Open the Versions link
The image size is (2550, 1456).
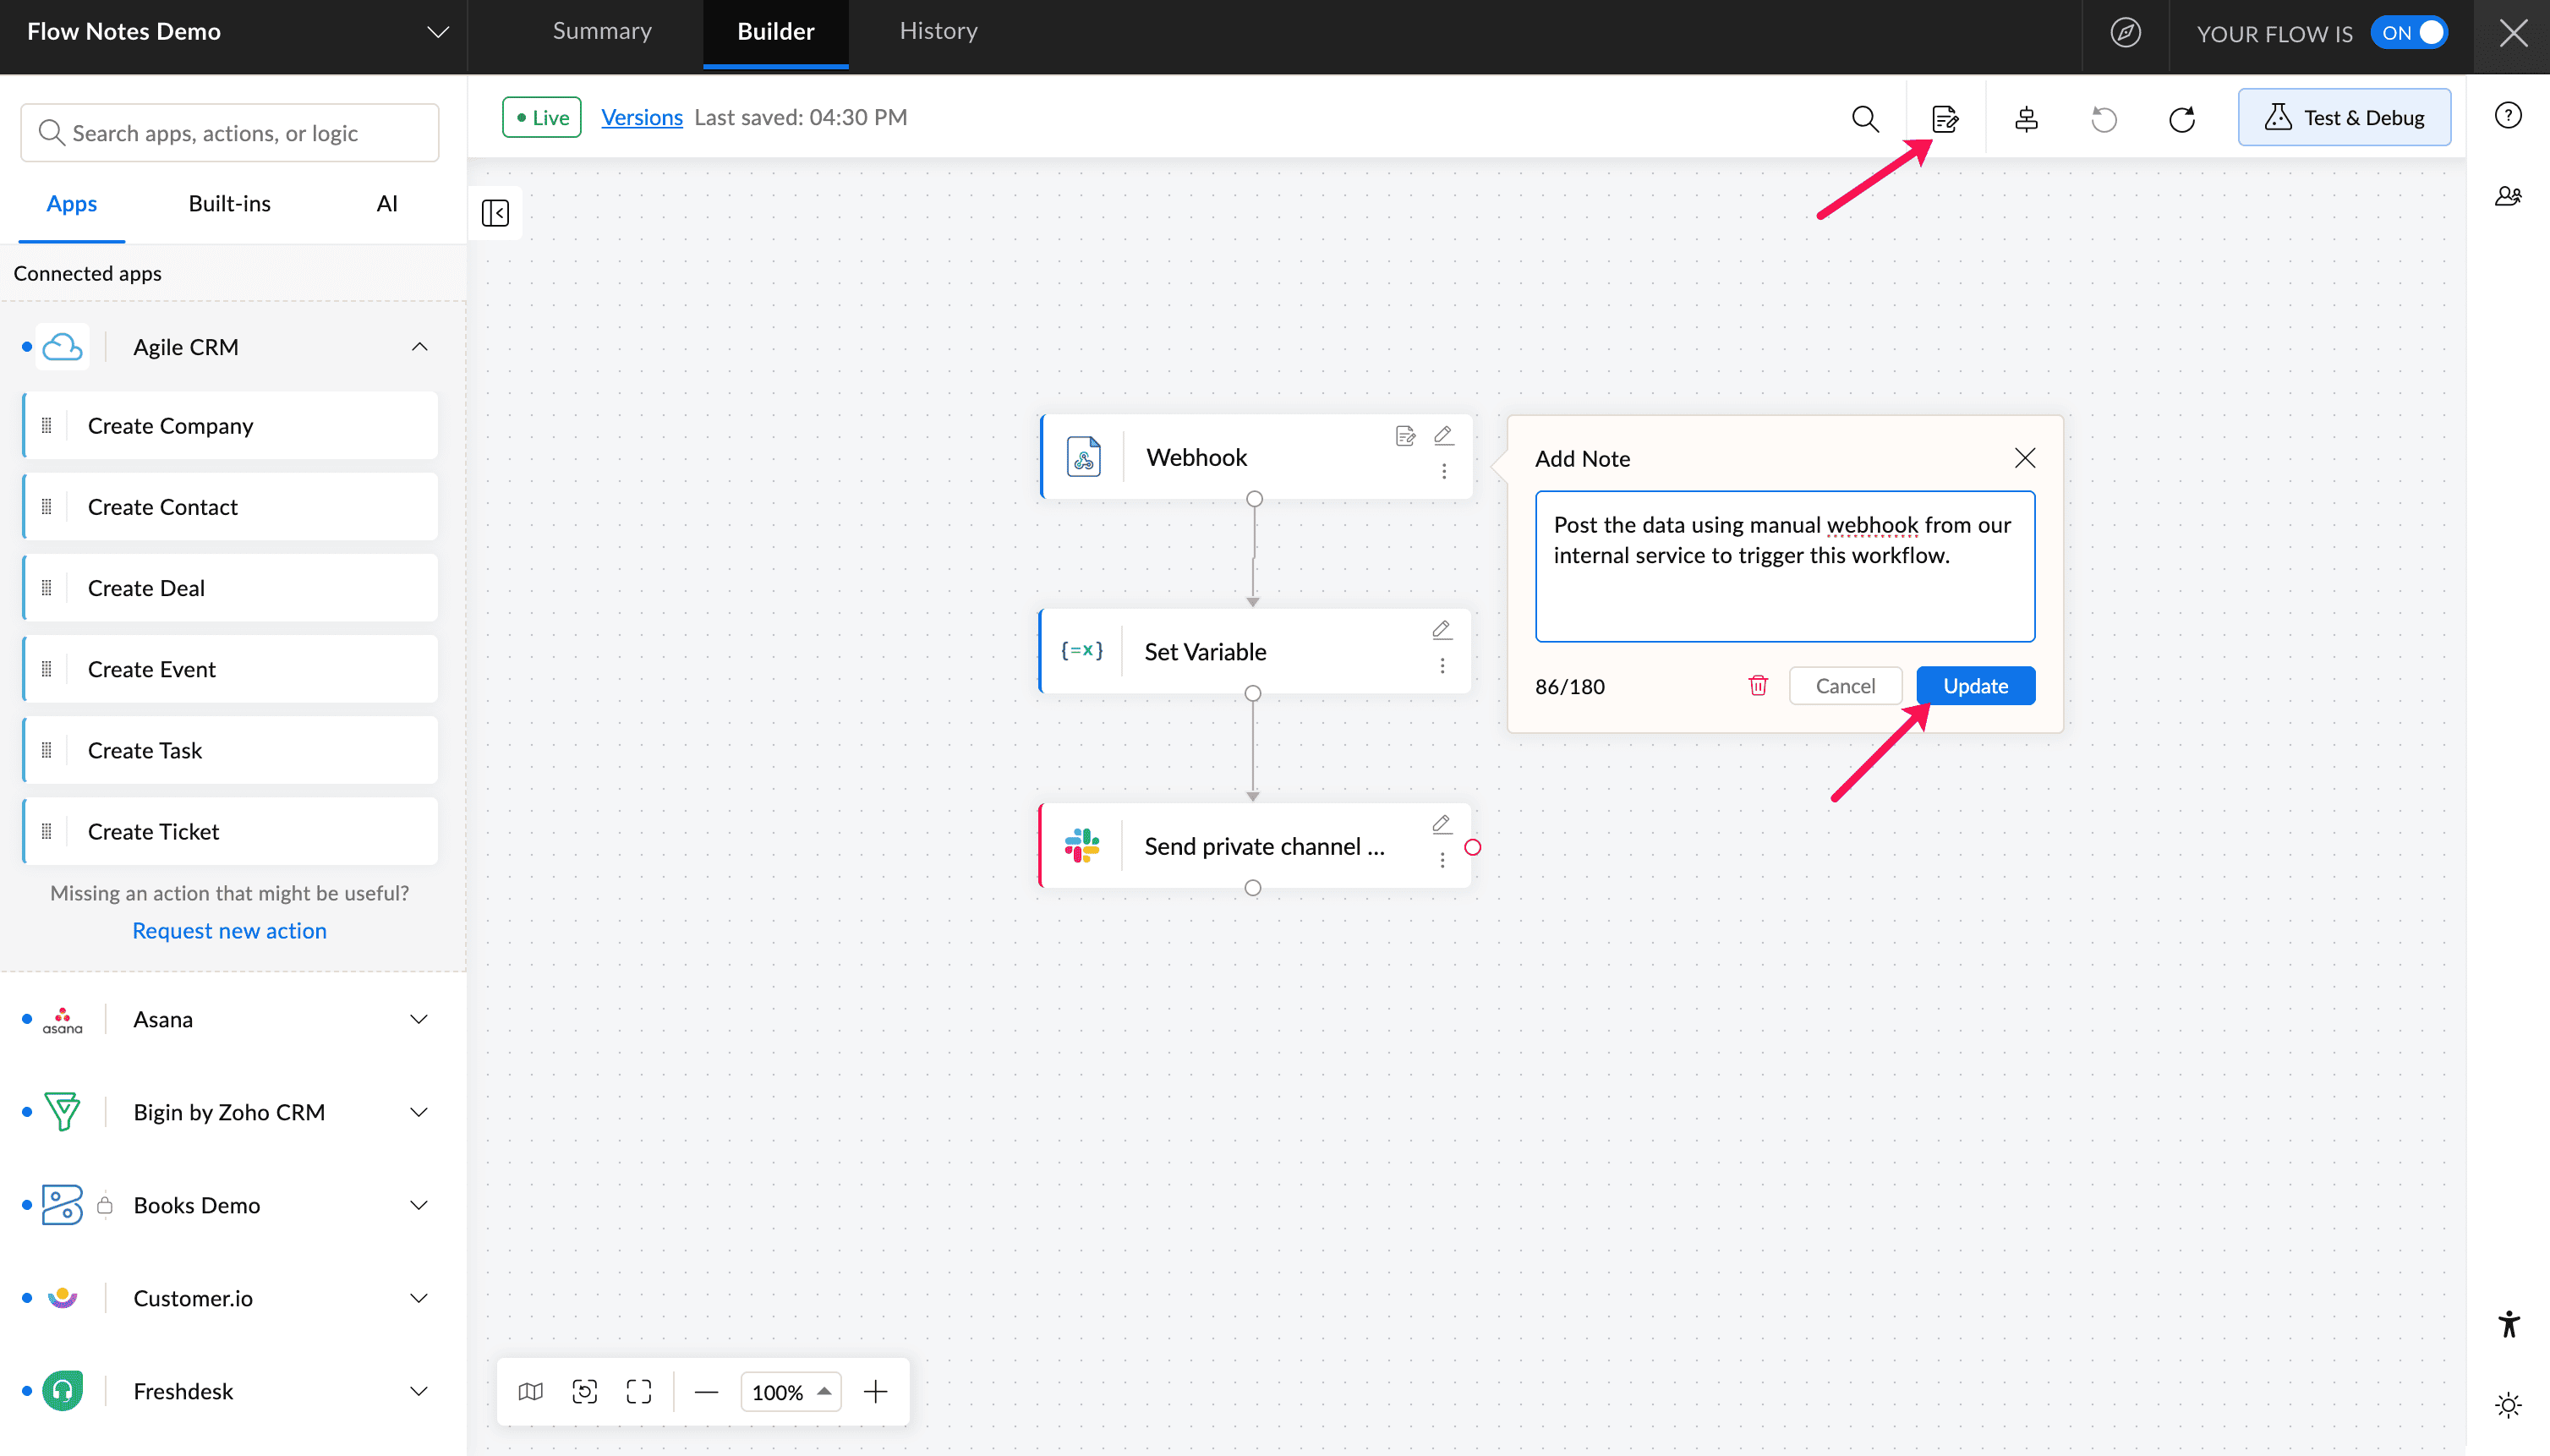pyautogui.click(x=641, y=117)
